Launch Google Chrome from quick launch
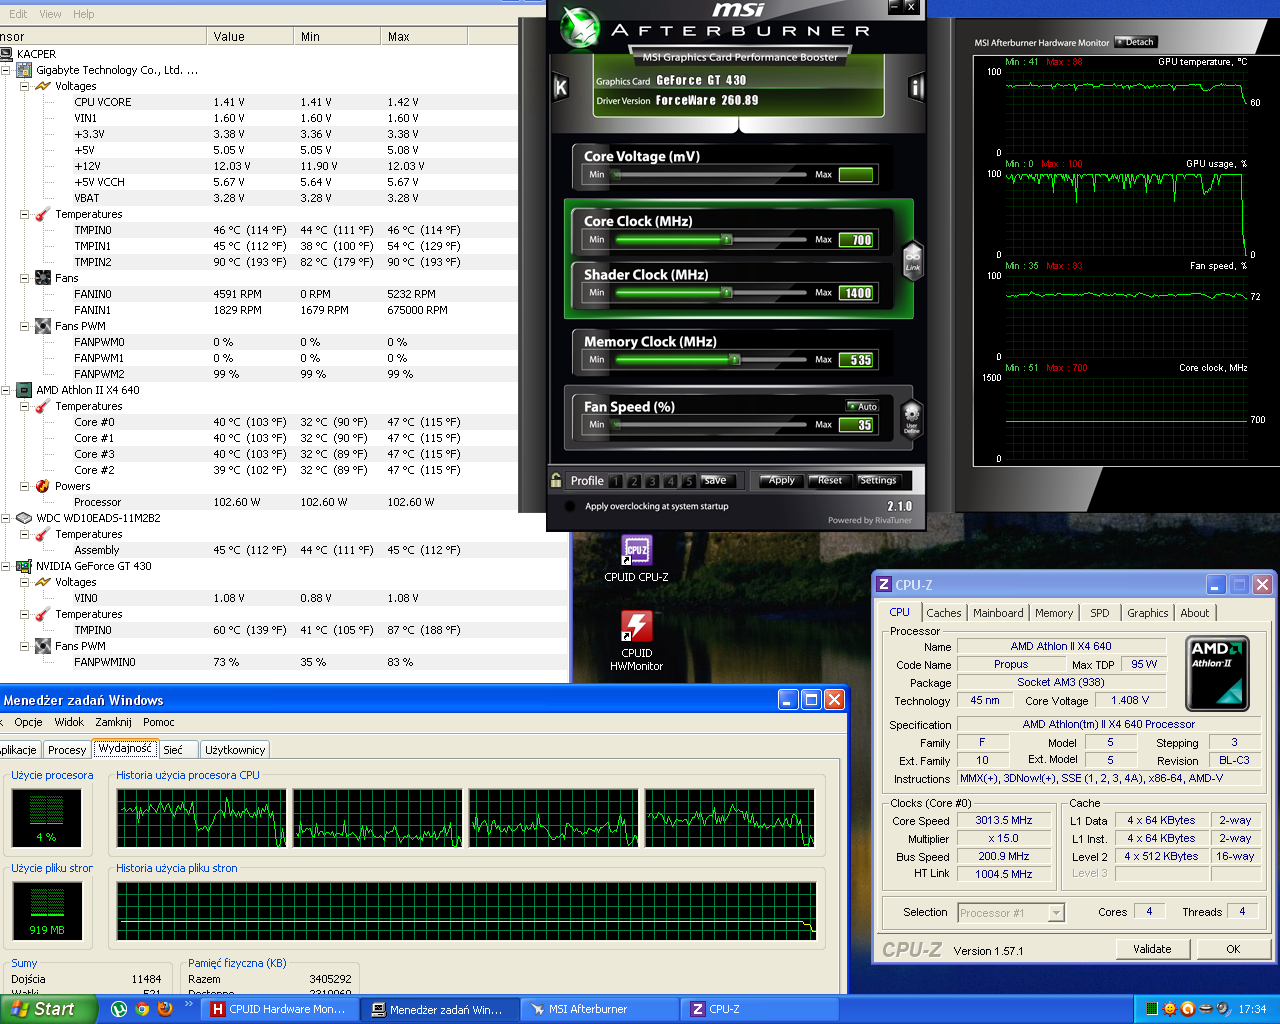 [x=142, y=1009]
